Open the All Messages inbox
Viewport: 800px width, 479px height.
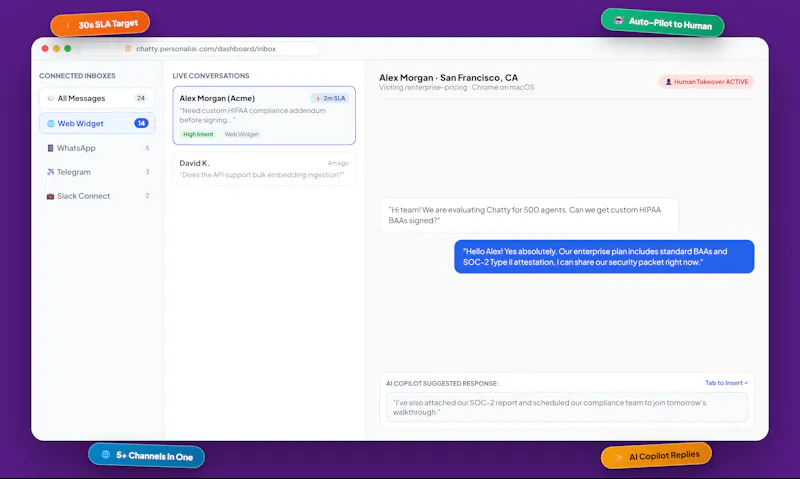(97, 98)
